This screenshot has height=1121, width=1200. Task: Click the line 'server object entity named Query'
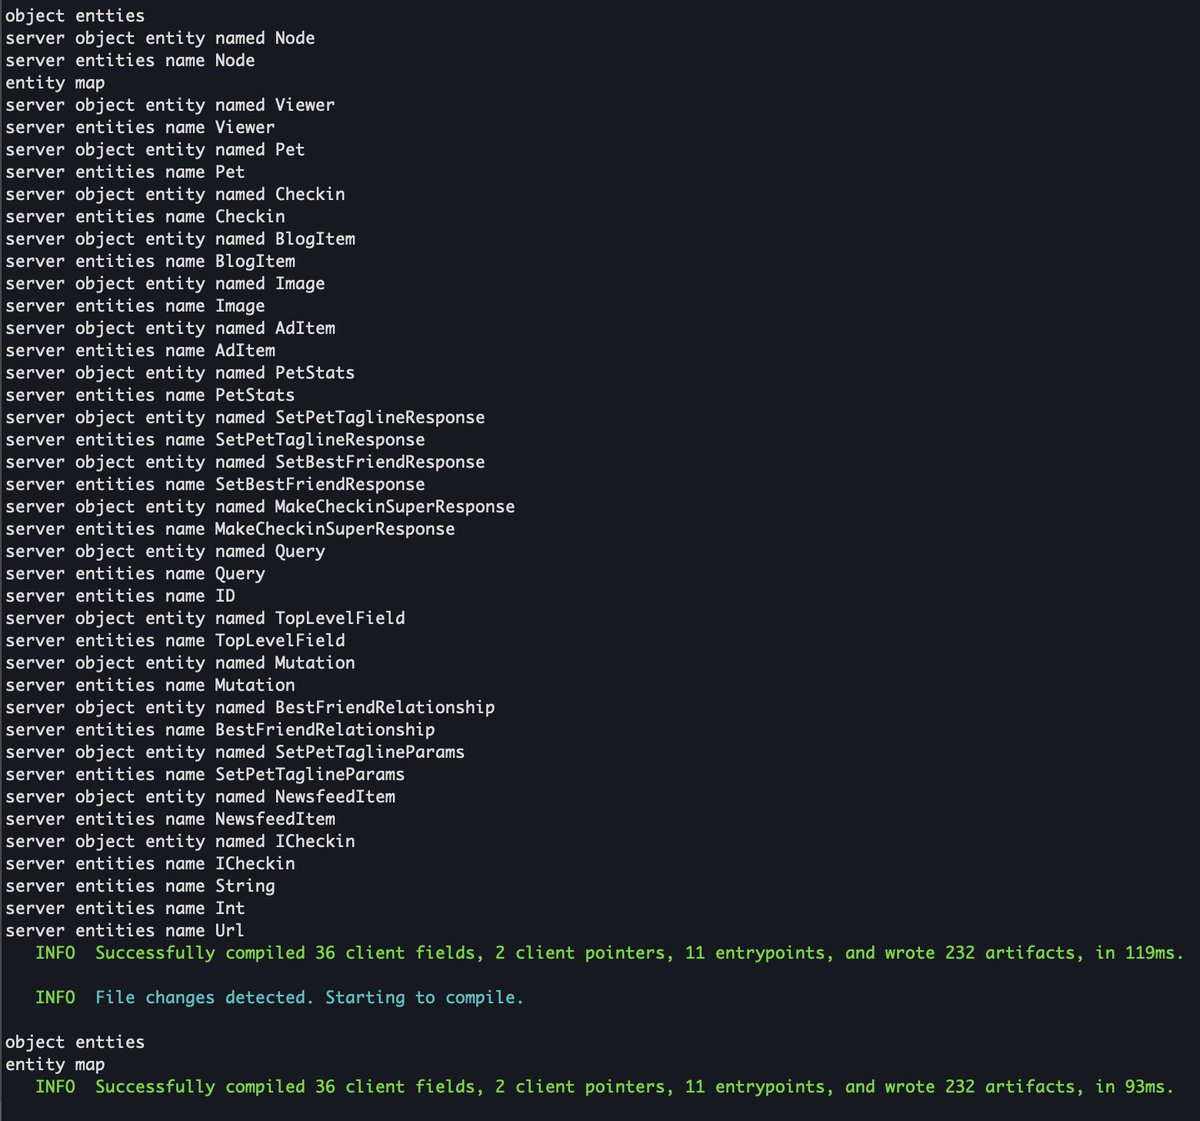tap(165, 551)
